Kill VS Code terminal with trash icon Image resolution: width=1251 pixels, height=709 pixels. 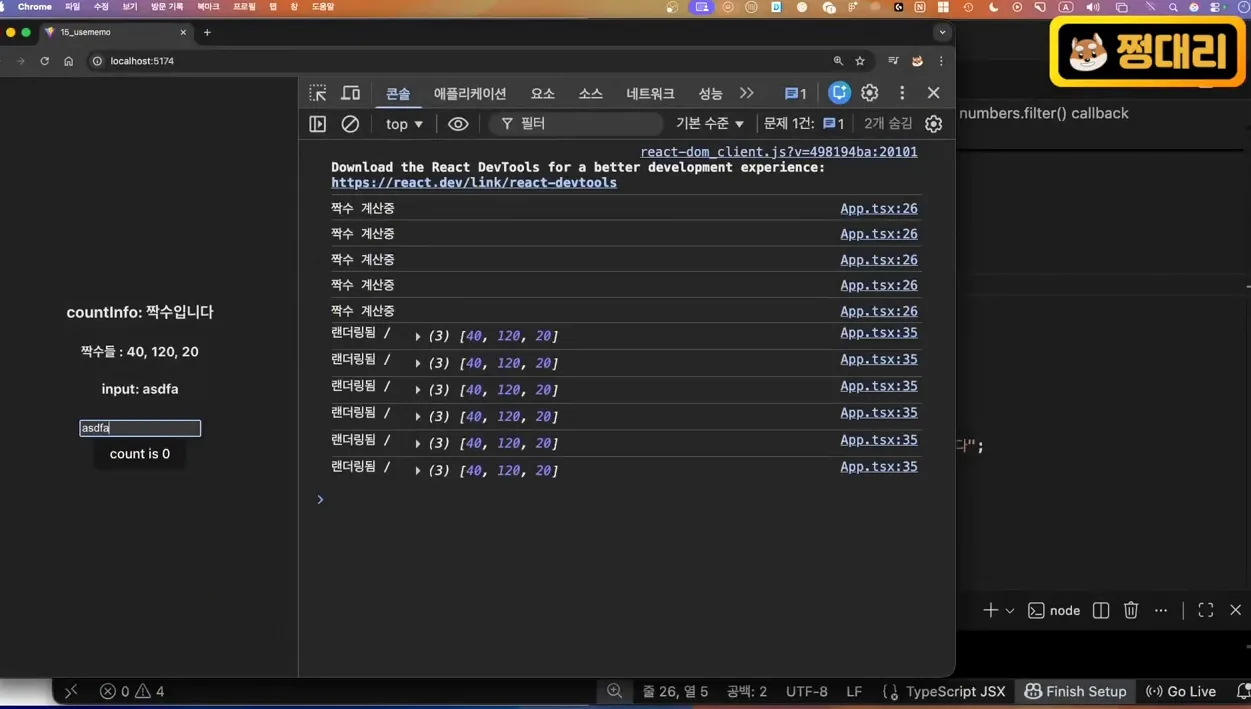tap(1131, 610)
